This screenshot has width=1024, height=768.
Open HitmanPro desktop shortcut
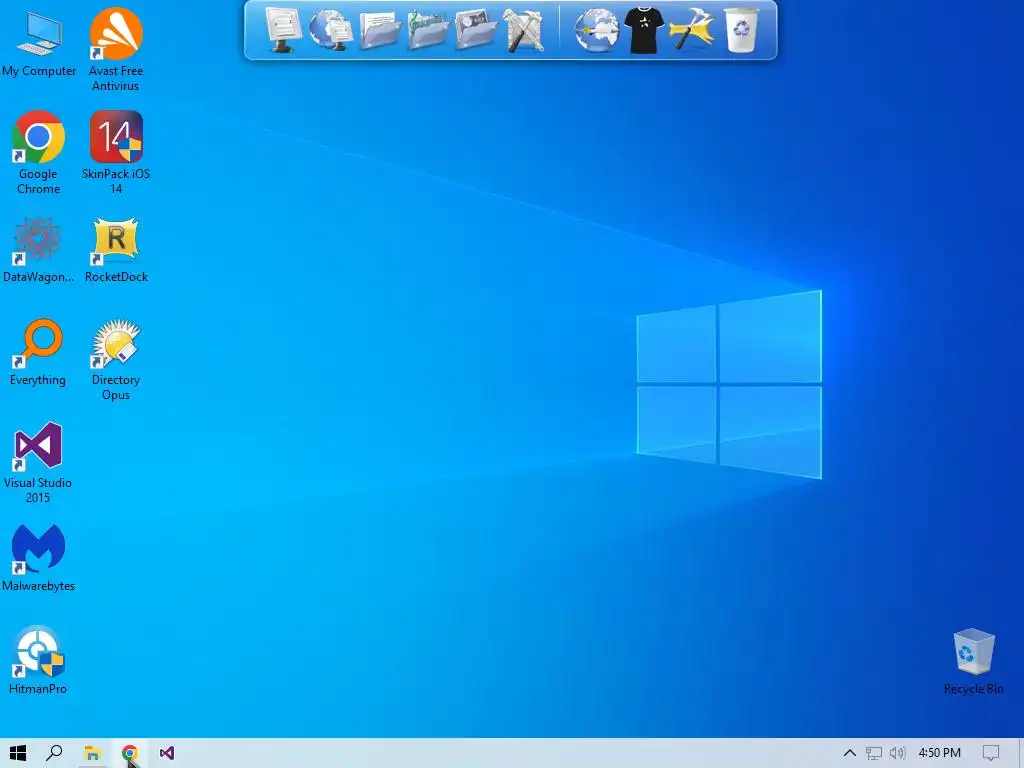[38, 660]
